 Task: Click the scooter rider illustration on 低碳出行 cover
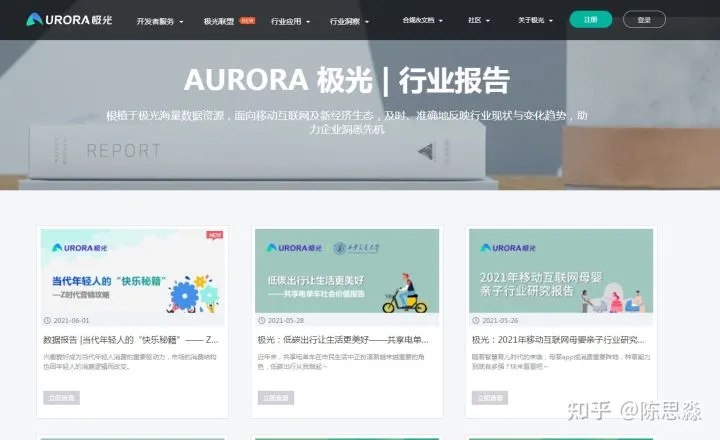(x=405, y=293)
